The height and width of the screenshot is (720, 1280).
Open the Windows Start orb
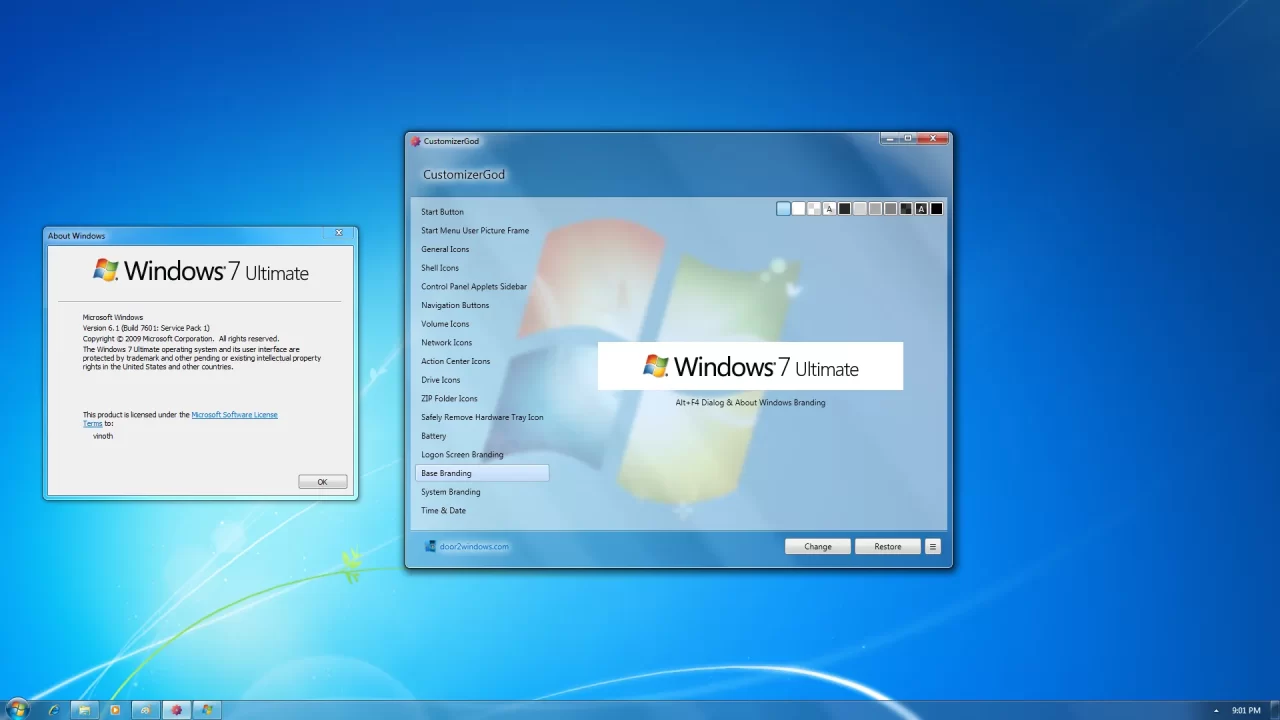coord(17,710)
